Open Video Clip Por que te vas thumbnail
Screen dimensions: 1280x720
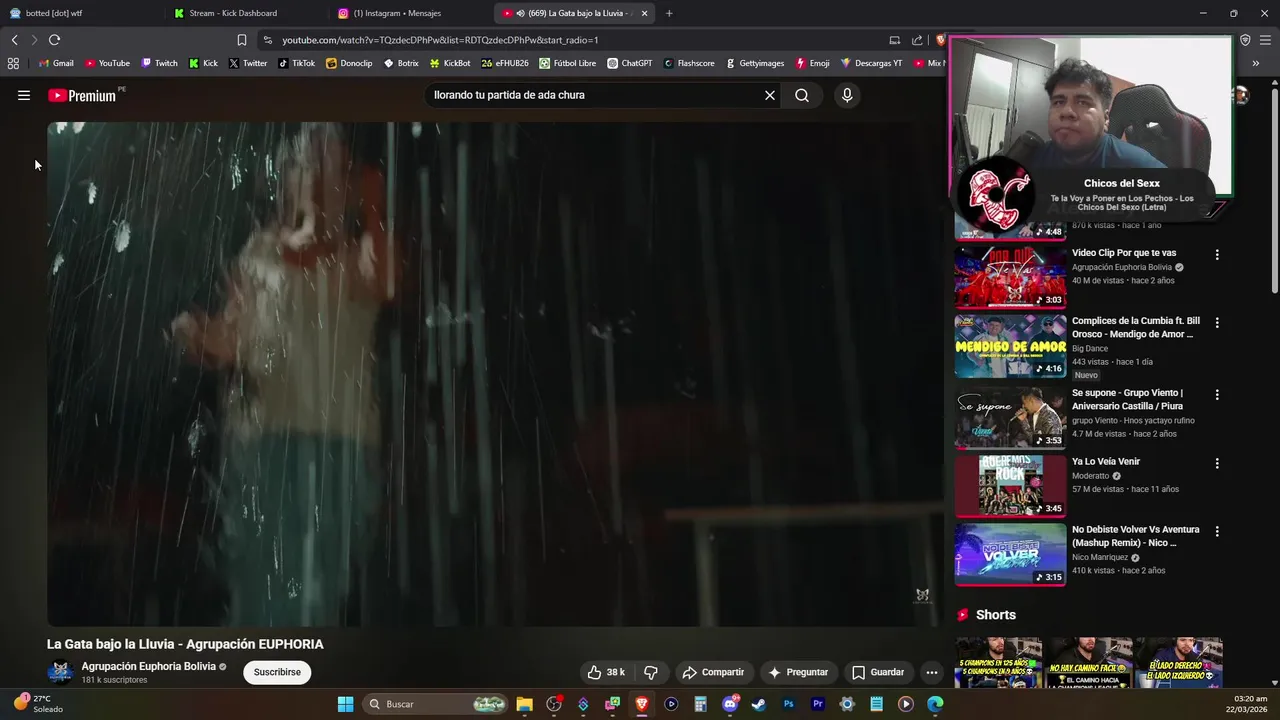(x=1010, y=277)
